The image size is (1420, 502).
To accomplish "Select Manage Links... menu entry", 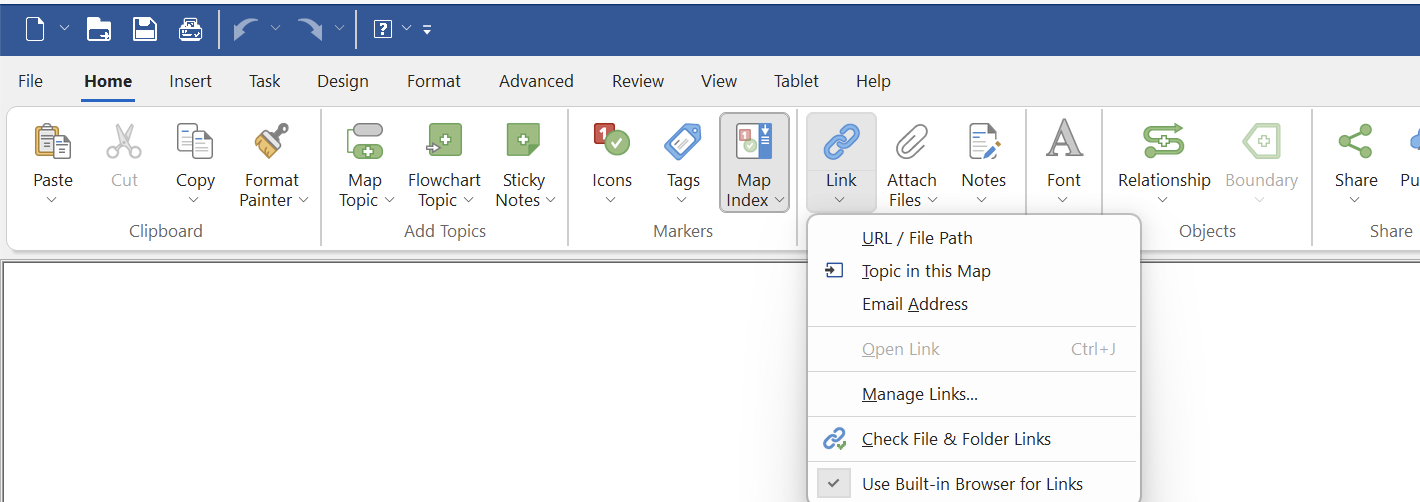I will pos(919,394).
